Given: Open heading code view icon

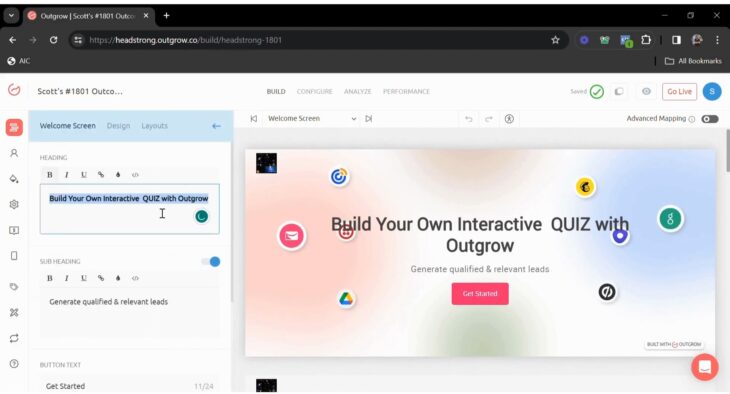Looking at the screenshot, I should point(135,175).
